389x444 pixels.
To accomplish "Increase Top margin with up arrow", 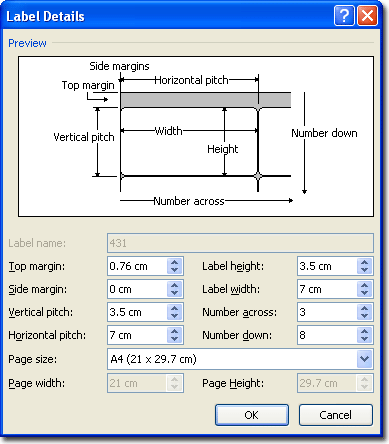I will coord(174,262).
